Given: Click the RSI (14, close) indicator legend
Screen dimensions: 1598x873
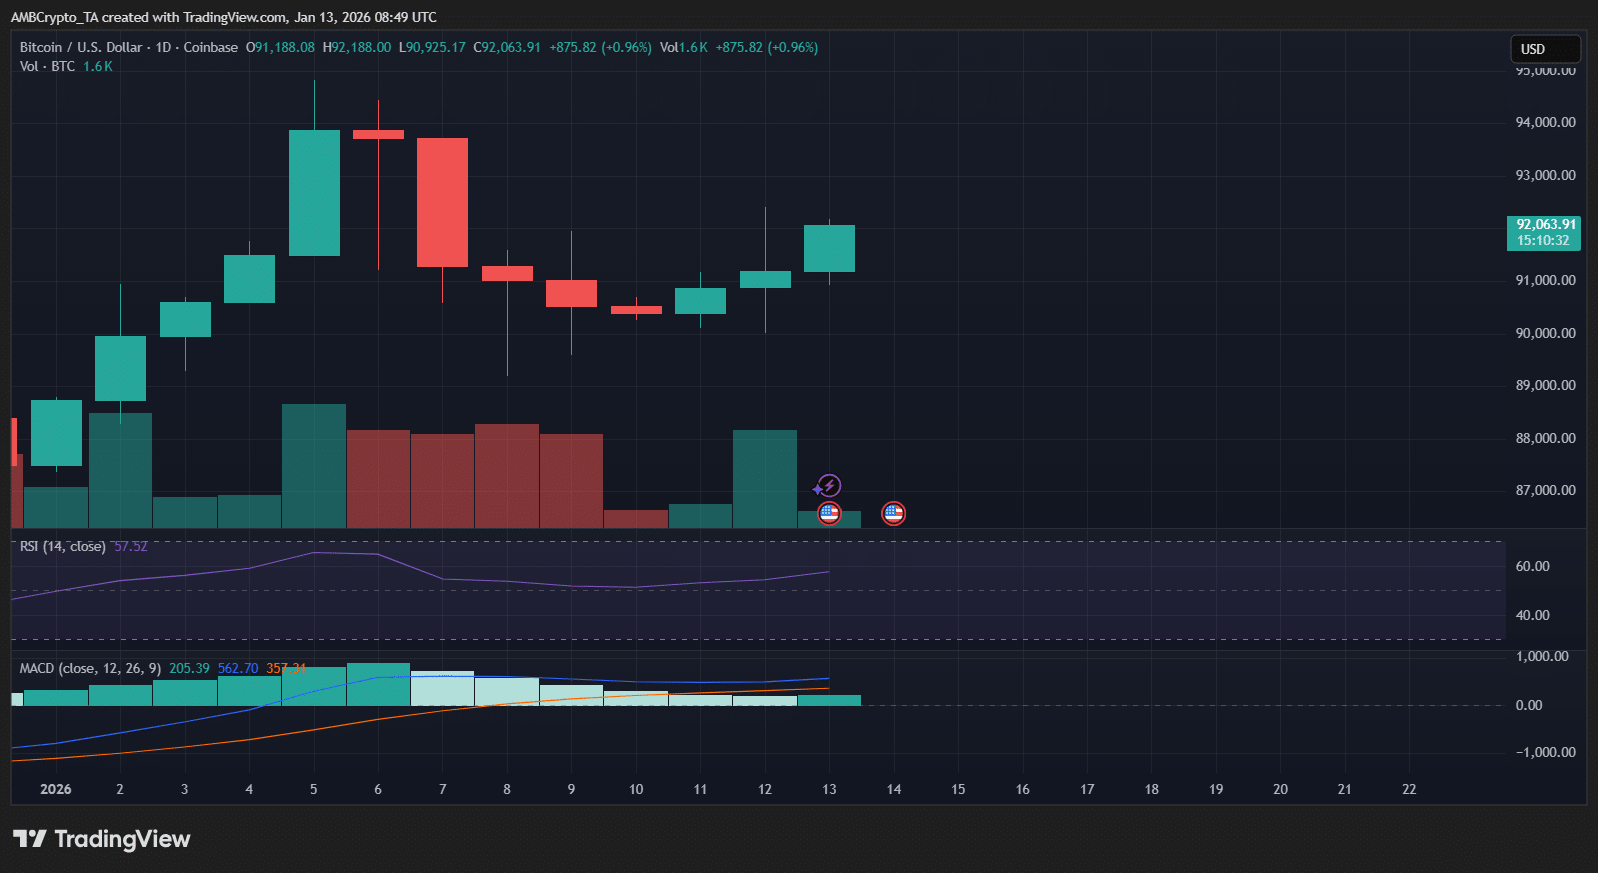Looking at the screenshot, I should (x=62, y=546).
